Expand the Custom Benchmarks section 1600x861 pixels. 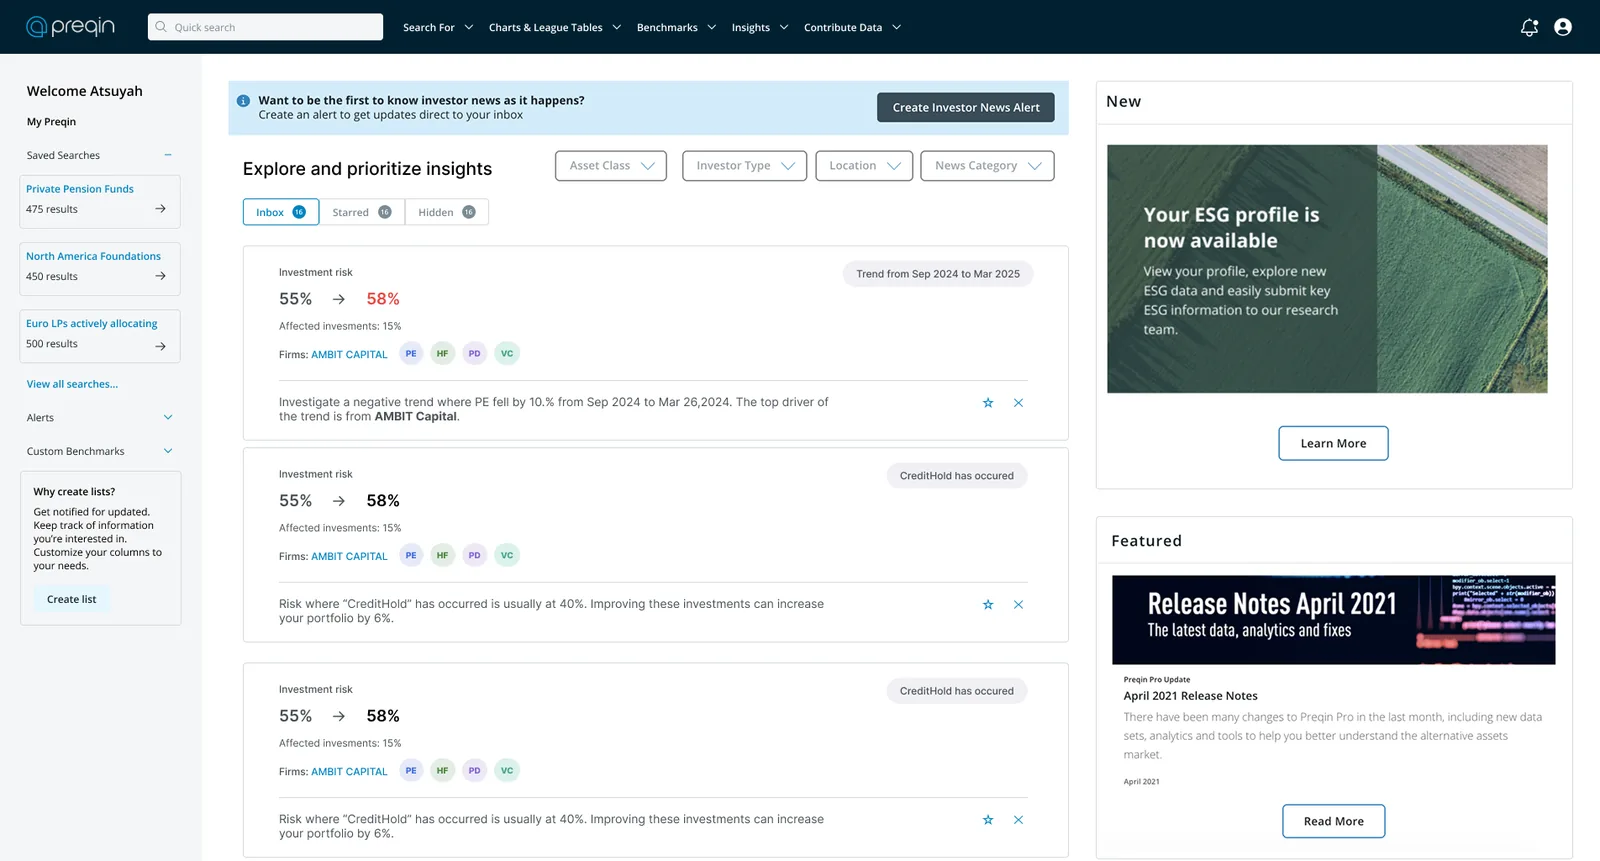tap(168, 451)
